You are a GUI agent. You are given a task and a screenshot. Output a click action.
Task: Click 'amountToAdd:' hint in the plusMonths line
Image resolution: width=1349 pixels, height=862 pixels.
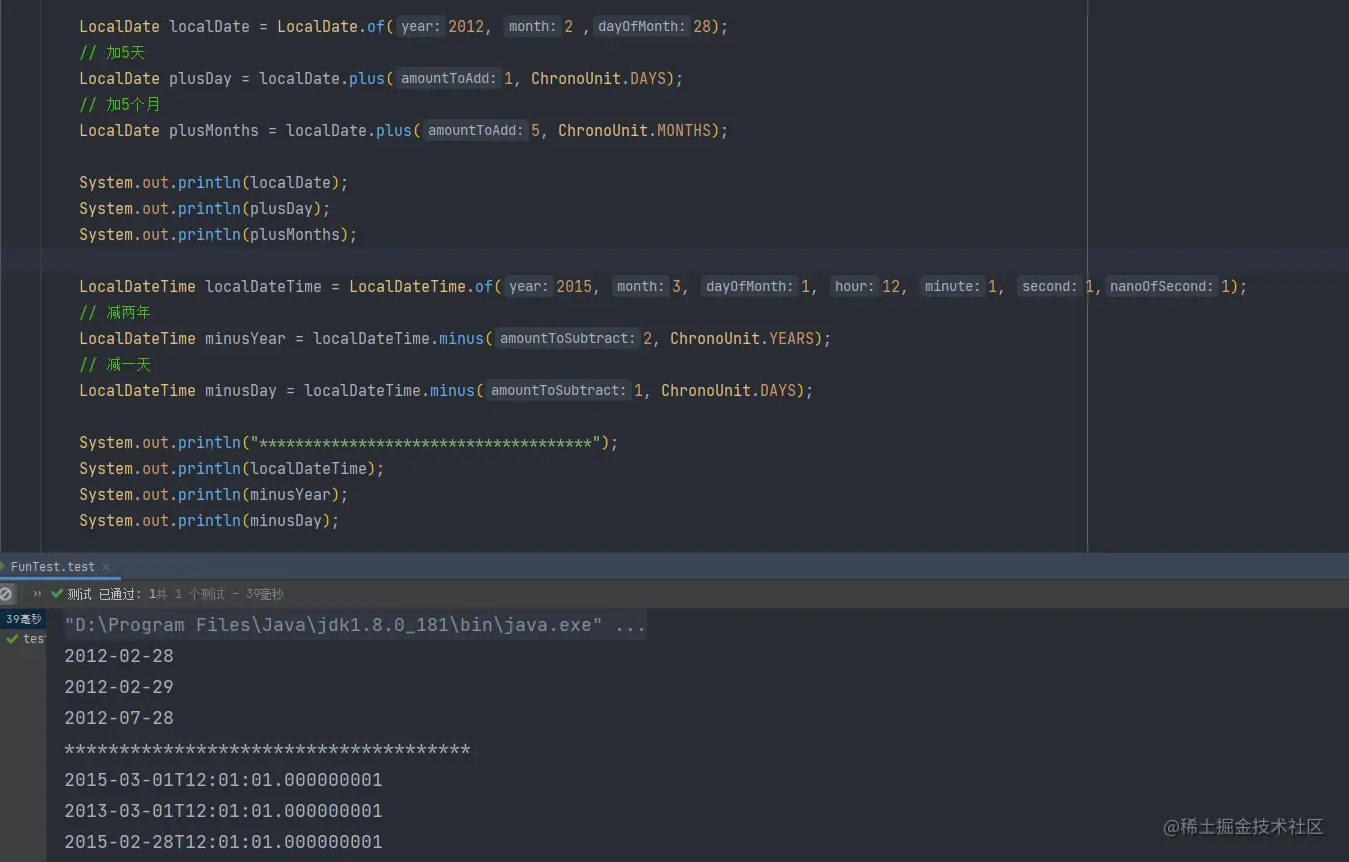475,130
